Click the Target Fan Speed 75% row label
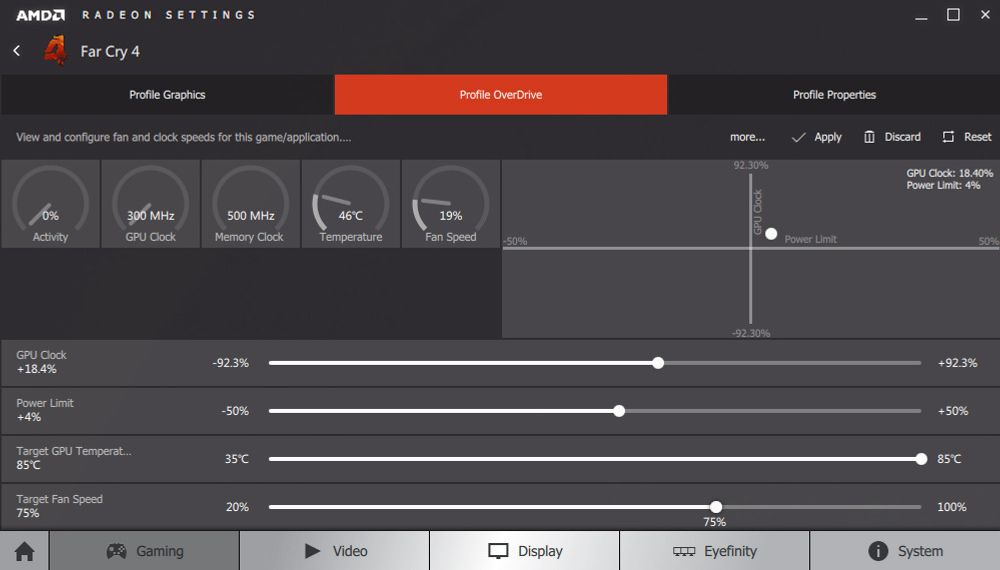 pos(59,506)
